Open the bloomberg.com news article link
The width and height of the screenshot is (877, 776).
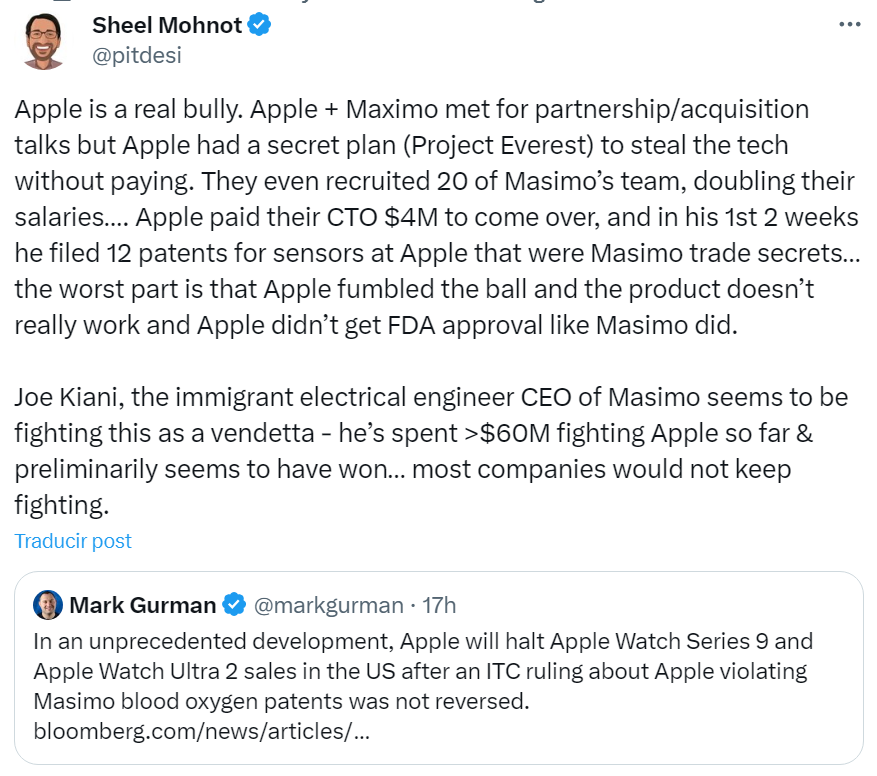tap(202, 731)
